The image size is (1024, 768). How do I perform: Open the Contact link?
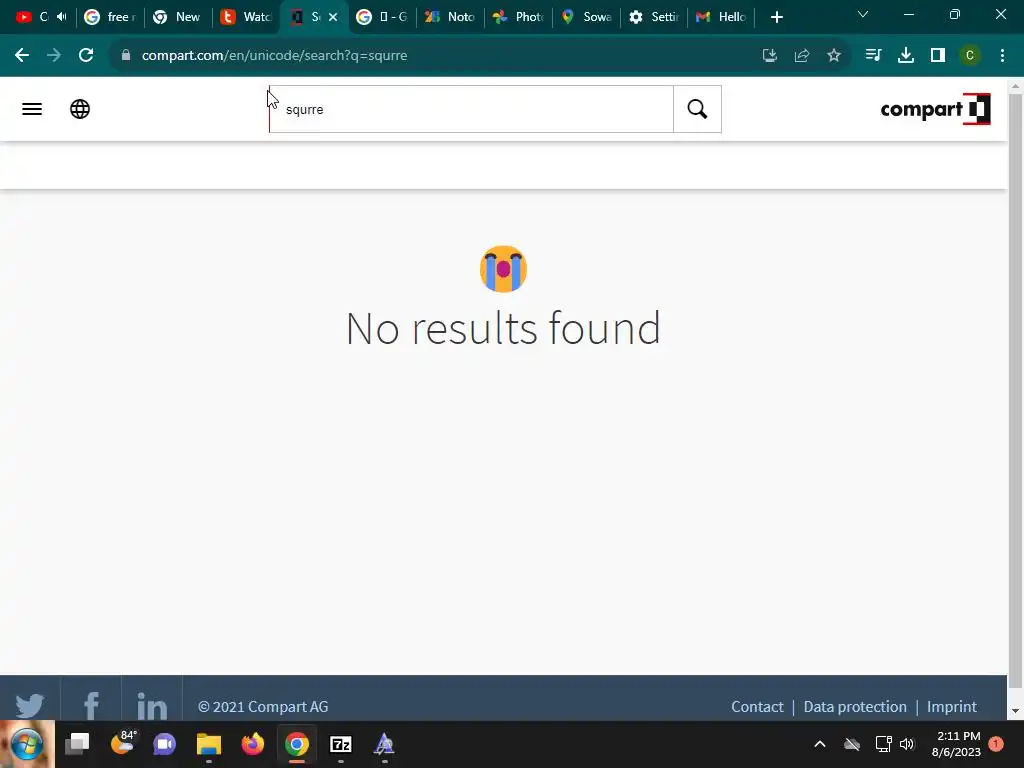click(x=757, y=707)
